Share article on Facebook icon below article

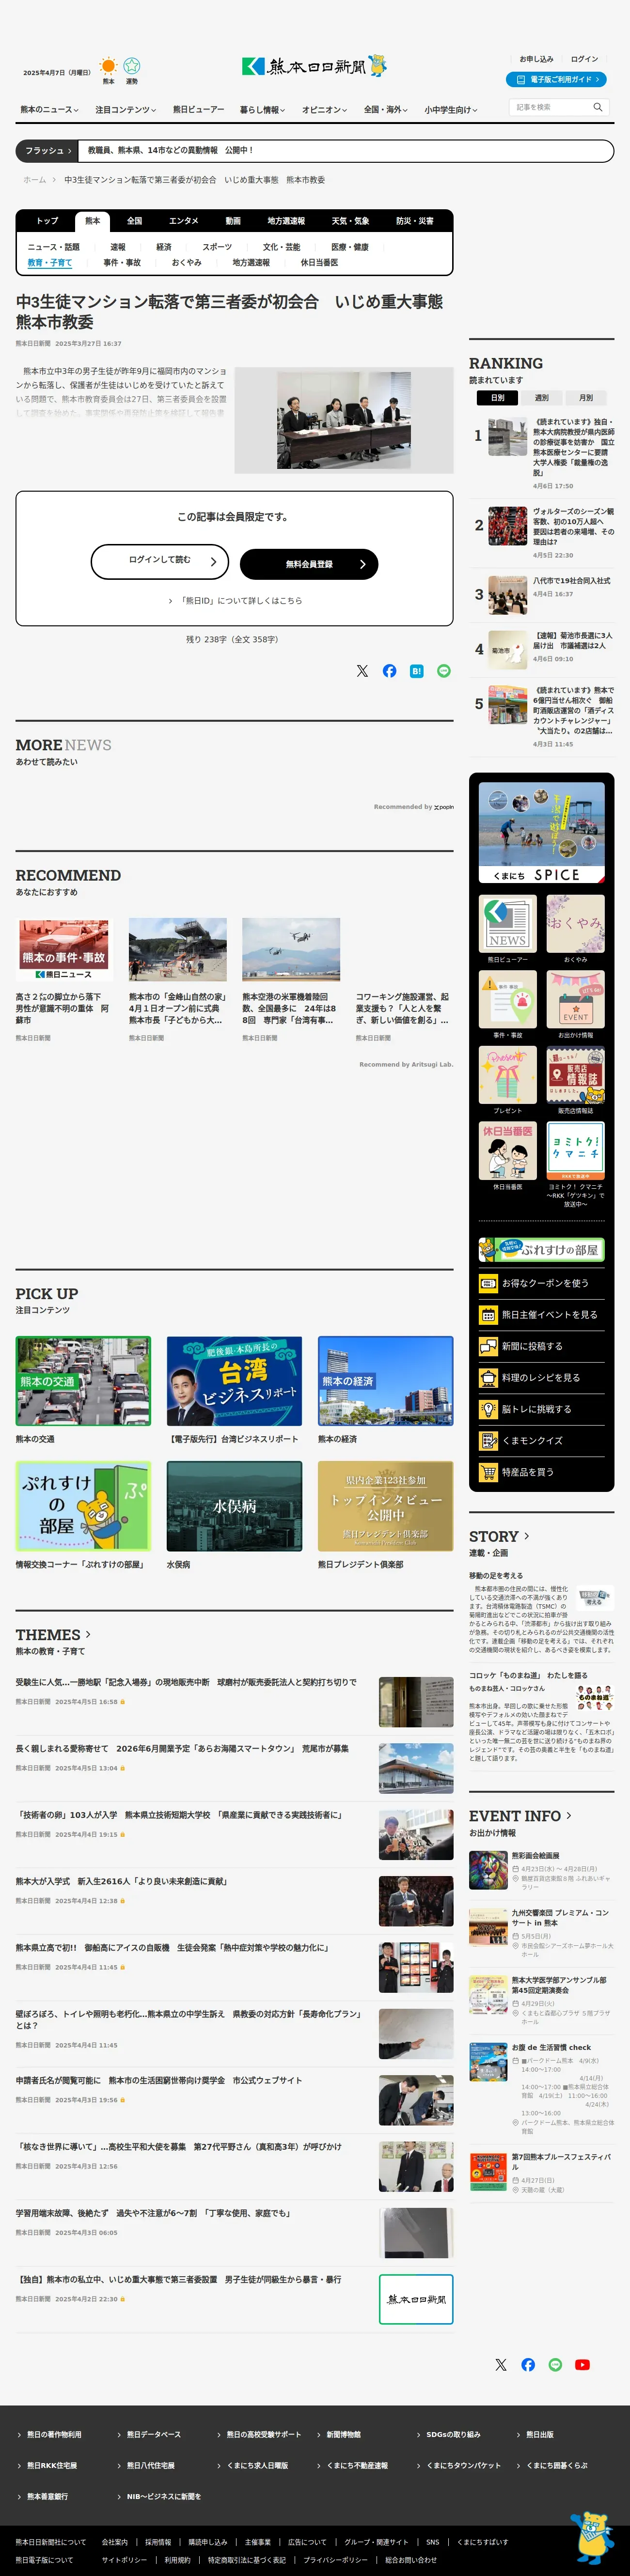tap(389, 671)
